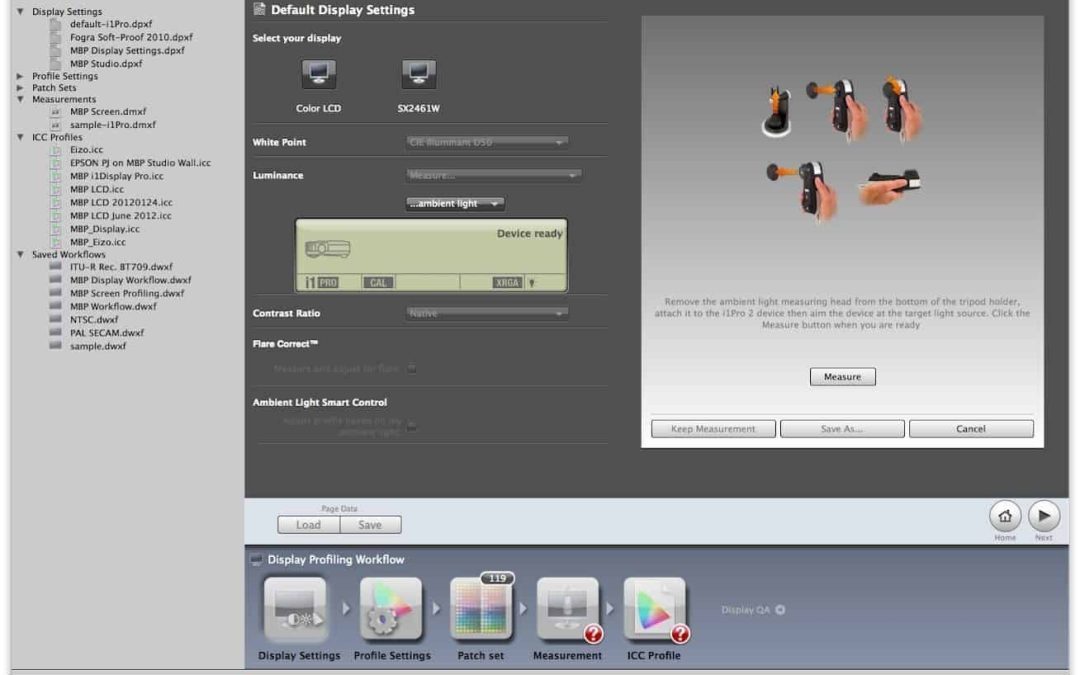Image resolution: width=1080 pixels, height=675 pixels.
Task: Add Display QA with plus icon
Action: [780, 610]
